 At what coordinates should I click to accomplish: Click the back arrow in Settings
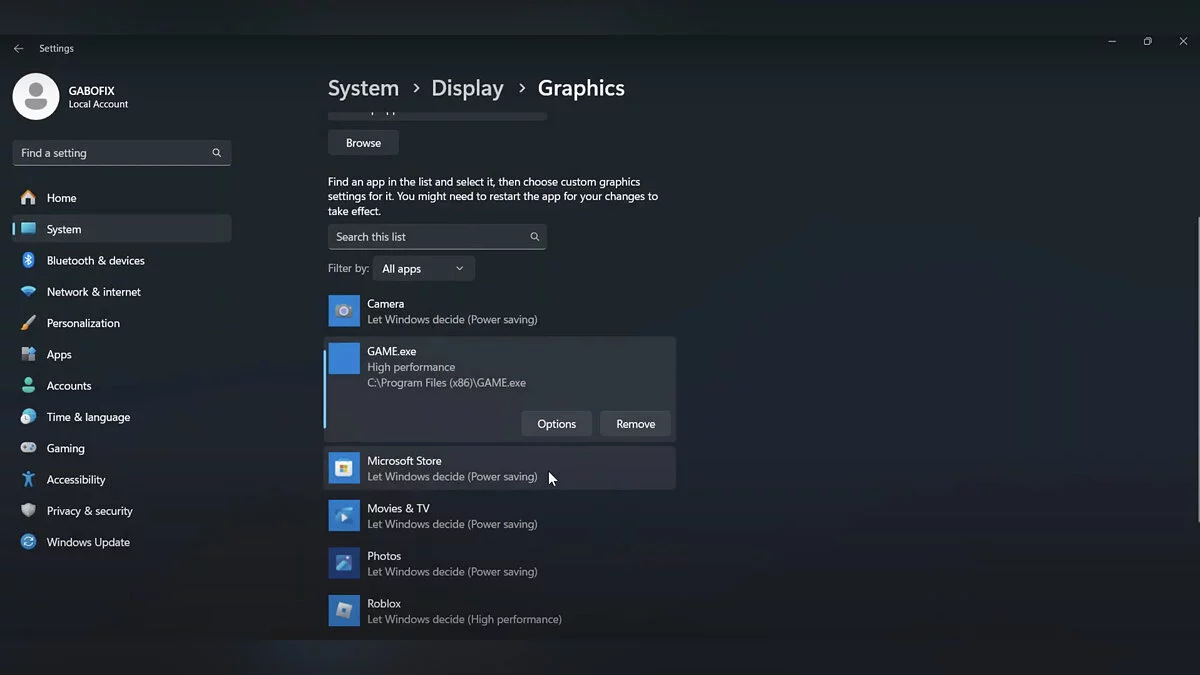pyautogui.click(x=18, y=48)
